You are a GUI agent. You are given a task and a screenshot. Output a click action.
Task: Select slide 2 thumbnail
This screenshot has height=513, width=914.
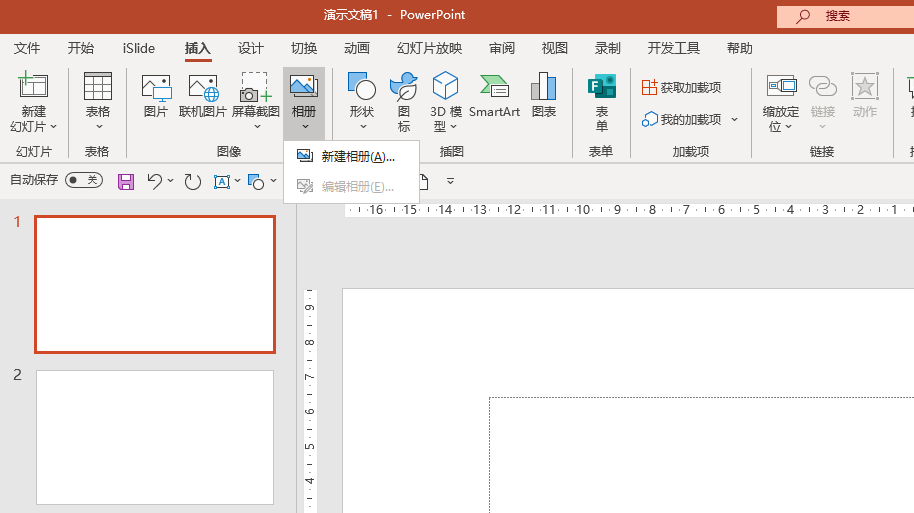click(155, 437)
